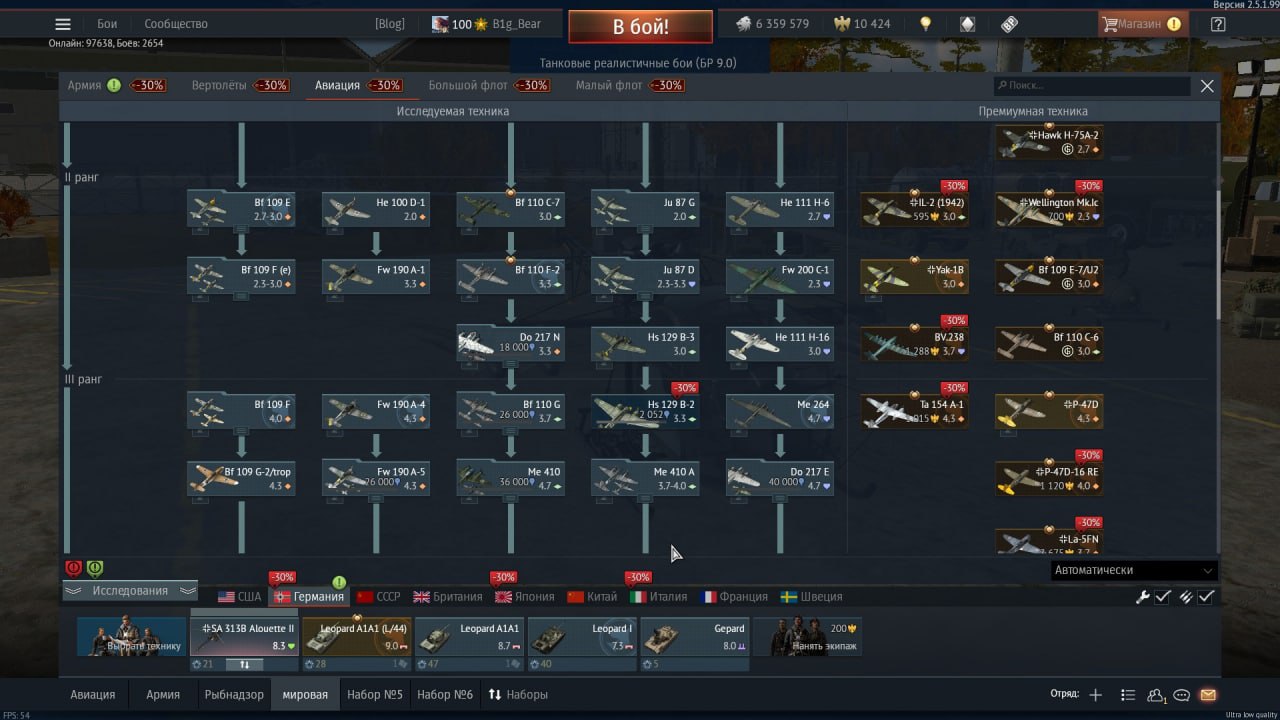Screen dimensions: 1280x720
Task: Select the Gepard crew slot
Action: coord(695,637)
